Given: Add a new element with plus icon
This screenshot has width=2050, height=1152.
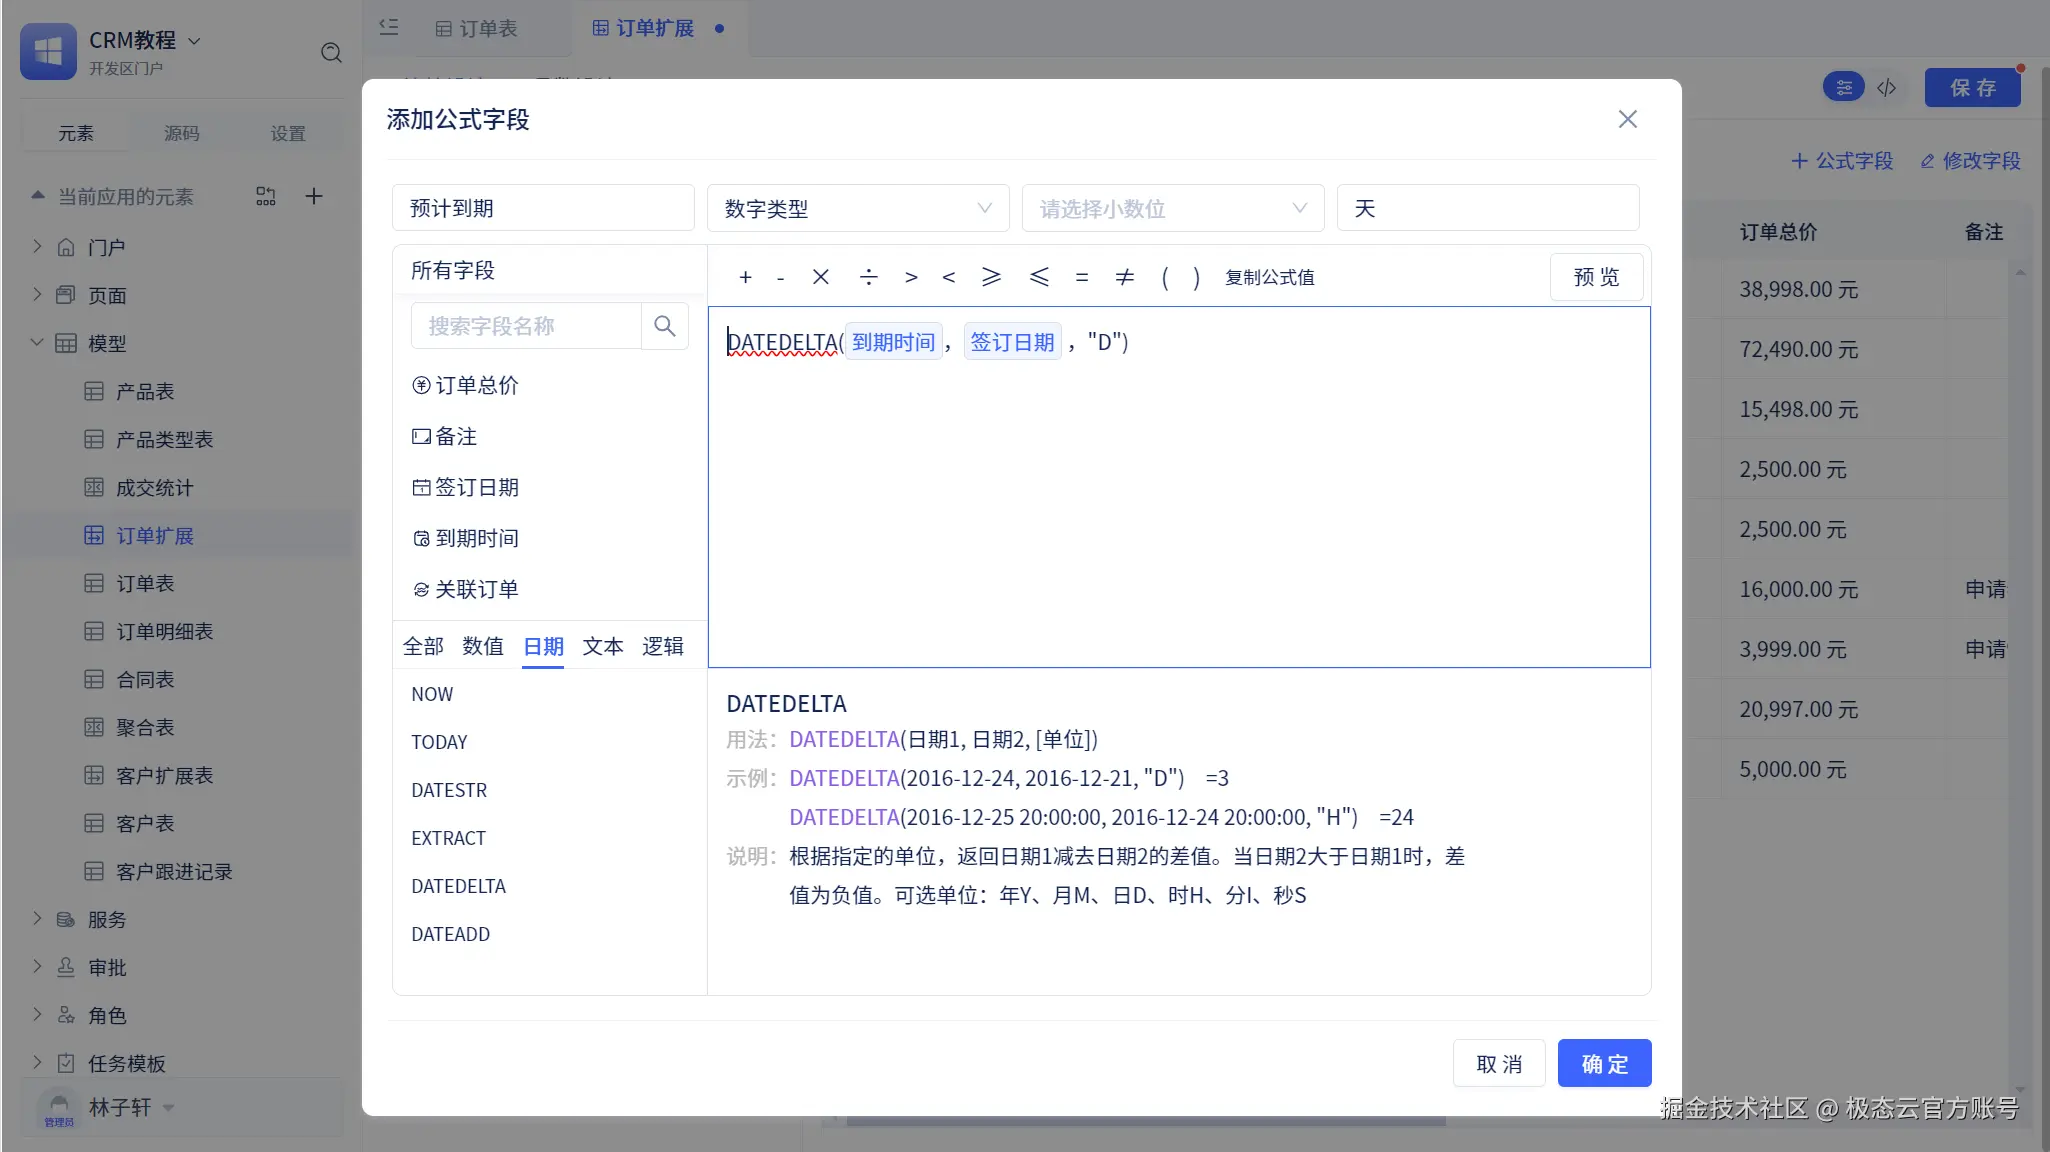Looking at the screenshot, I should [x=313, y=196].
